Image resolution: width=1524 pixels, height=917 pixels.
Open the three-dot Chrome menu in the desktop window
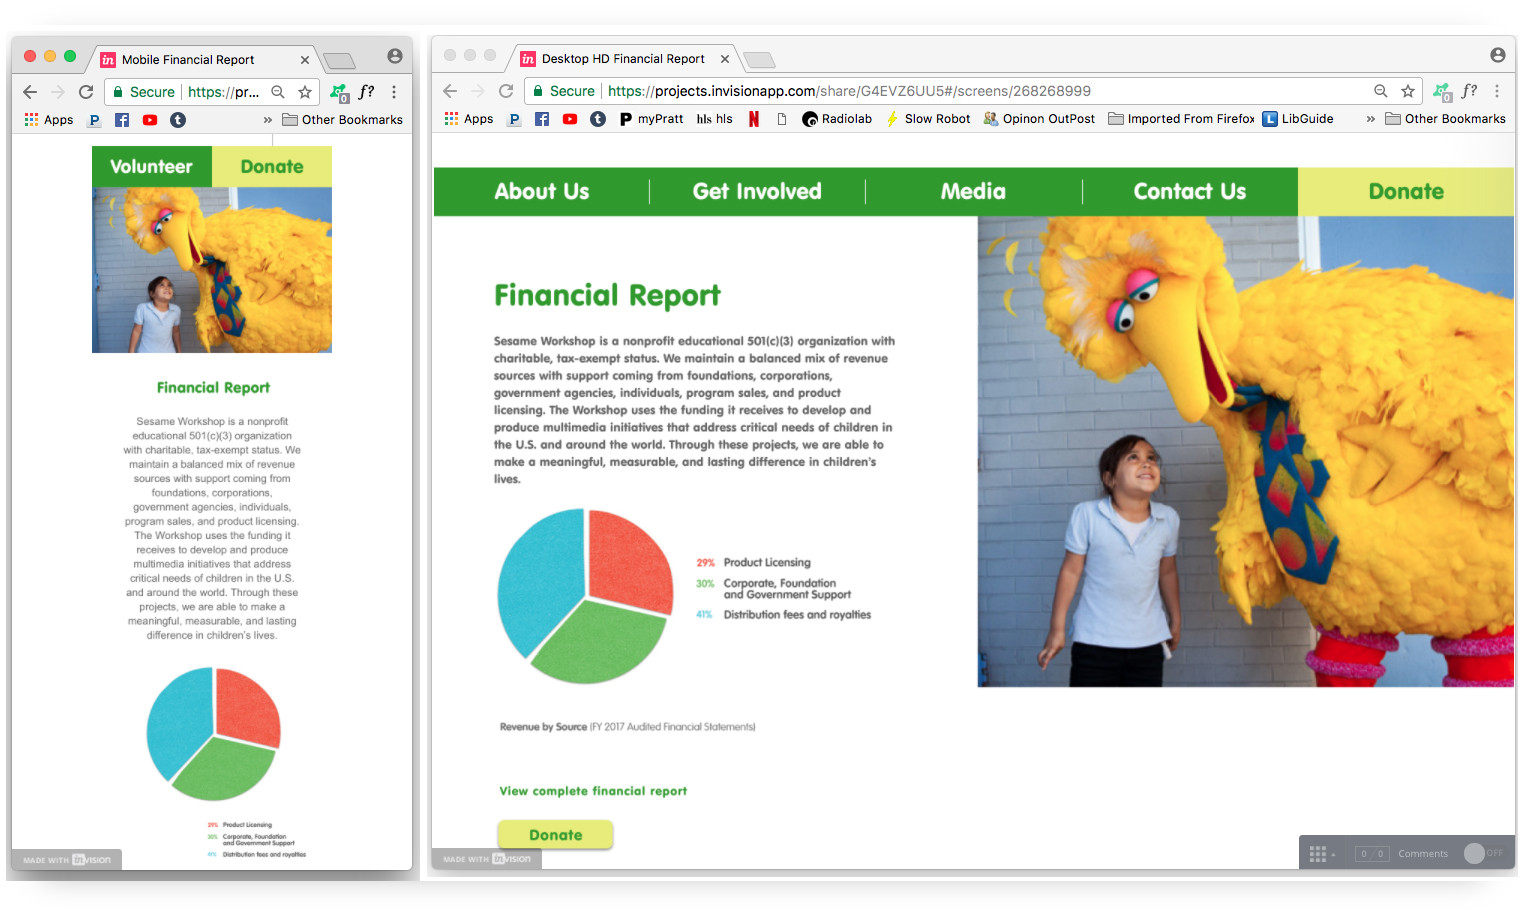pyautogui.click(x=1497, y=91)
